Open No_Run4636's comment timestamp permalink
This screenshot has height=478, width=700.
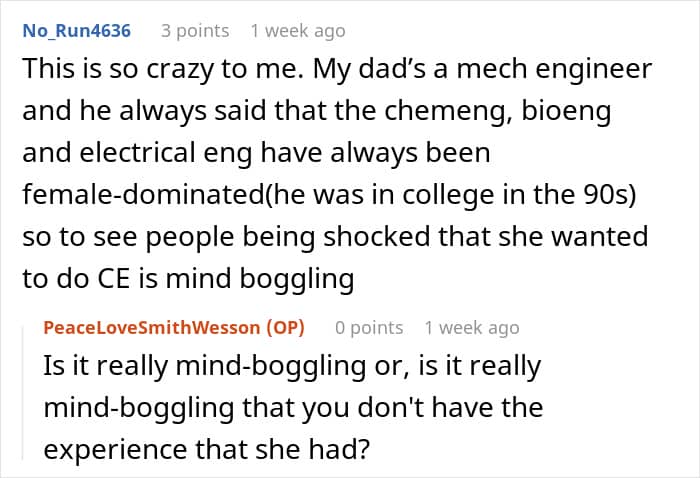298,31
